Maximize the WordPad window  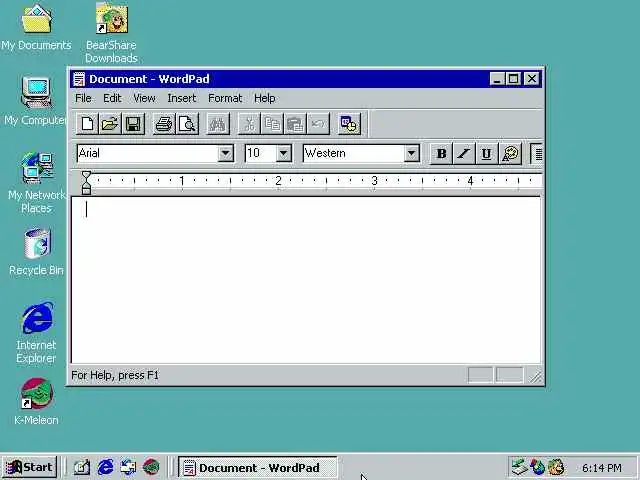click(513, 79)
